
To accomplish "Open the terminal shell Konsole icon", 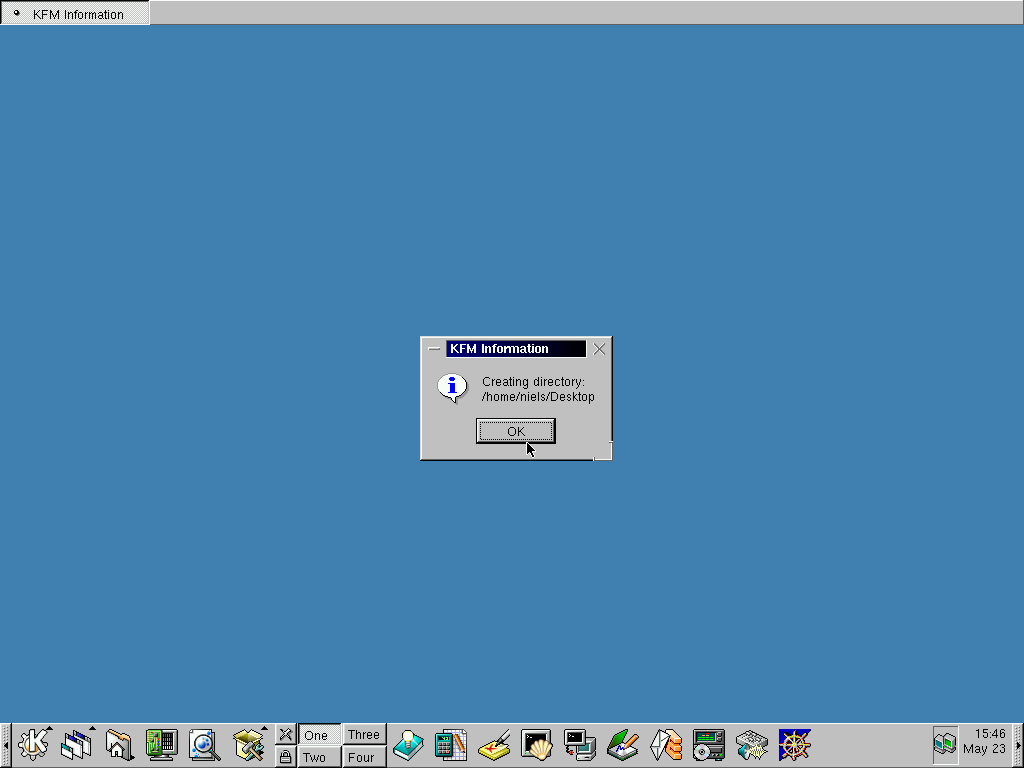I will click(537, 745).
